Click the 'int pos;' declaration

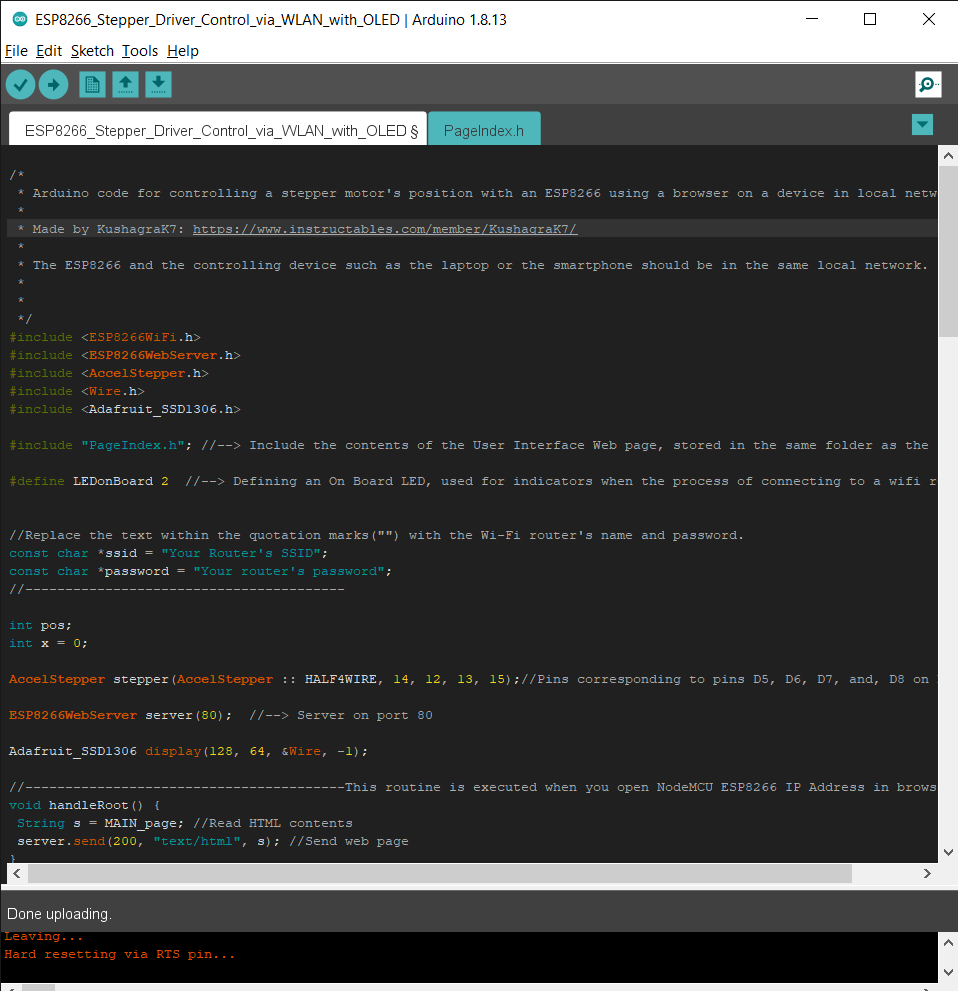point(40,625)
